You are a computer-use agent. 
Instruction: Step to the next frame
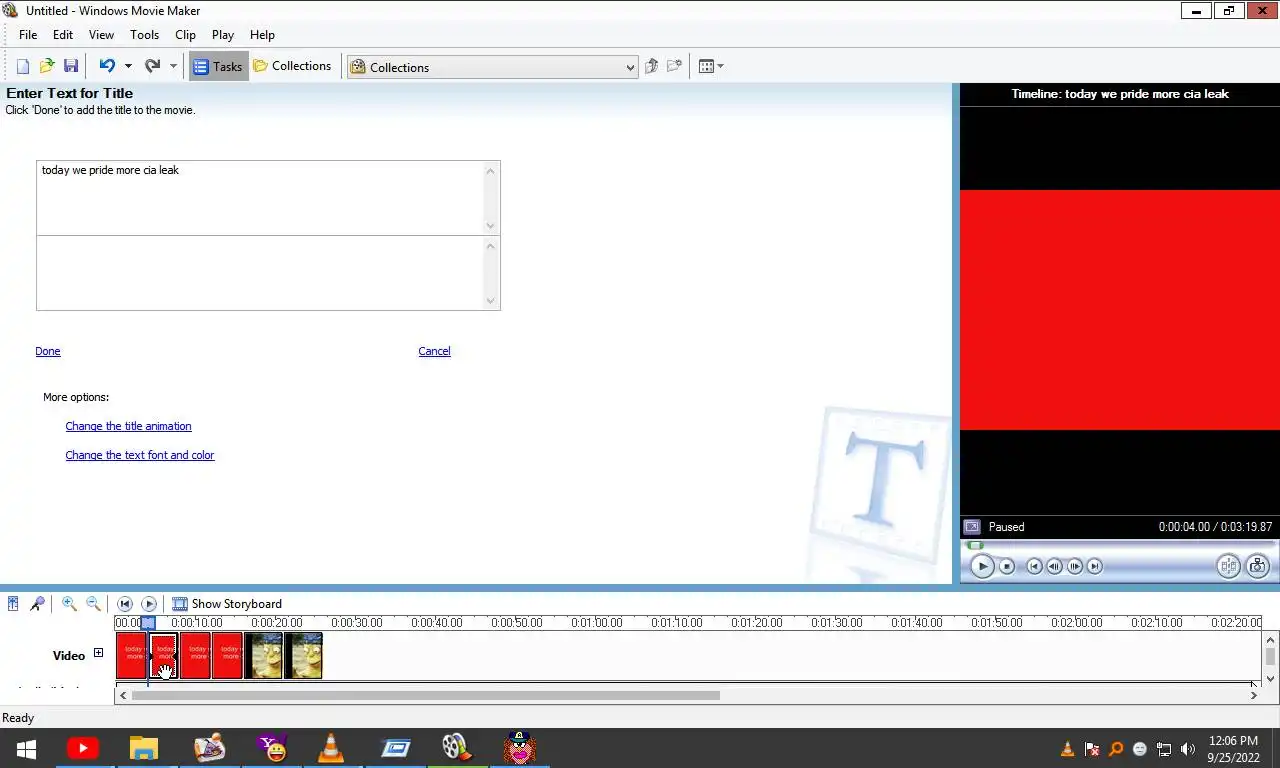click(x=1075, y=566)
